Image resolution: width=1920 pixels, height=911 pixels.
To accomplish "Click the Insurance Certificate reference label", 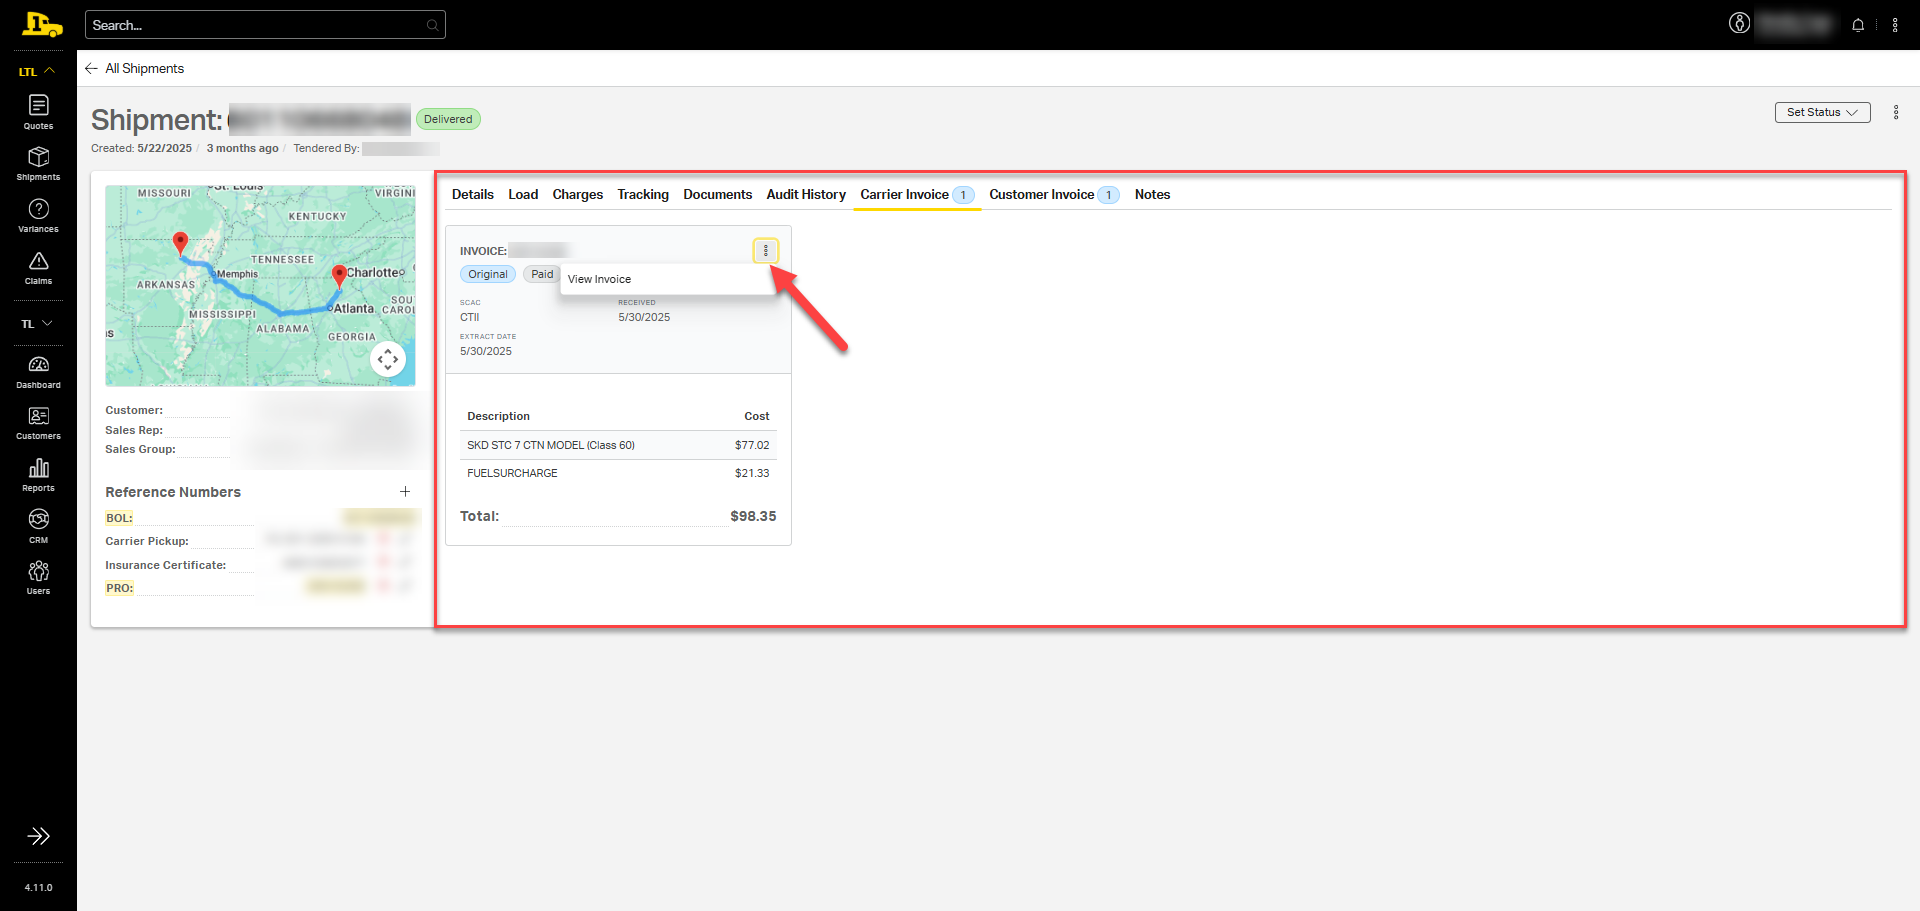I will click(166, 565).
